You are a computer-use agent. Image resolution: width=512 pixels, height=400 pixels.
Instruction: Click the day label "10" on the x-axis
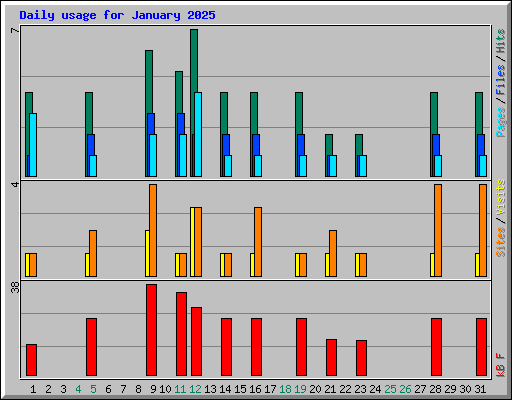click(165, 389)
